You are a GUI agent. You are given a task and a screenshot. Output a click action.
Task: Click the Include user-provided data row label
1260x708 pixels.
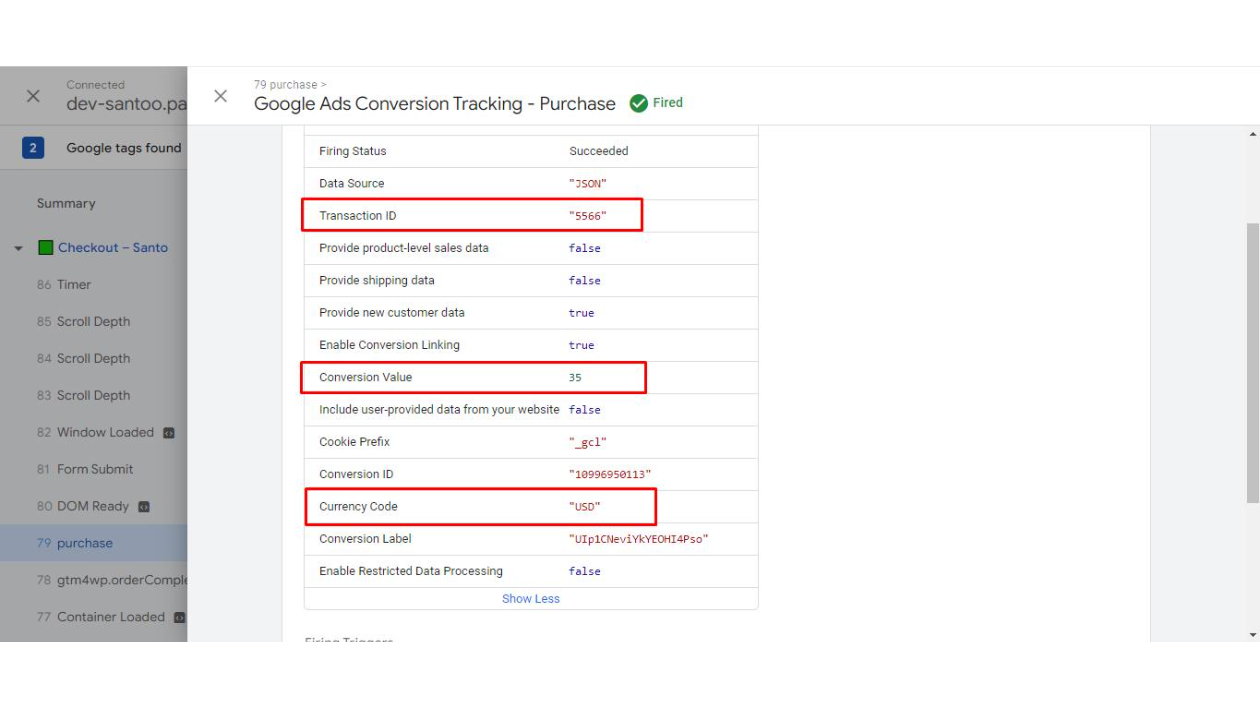tap(439, 410)
